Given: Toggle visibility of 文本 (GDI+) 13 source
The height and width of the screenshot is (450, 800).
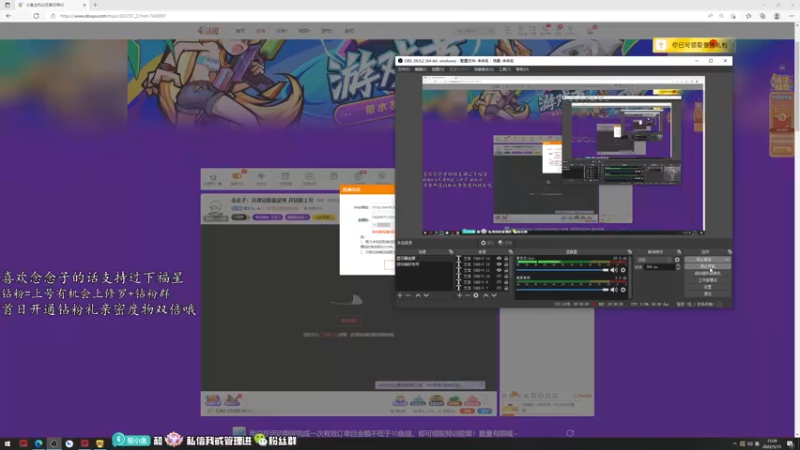Looking at the screenshot, I should pos(499,259).
